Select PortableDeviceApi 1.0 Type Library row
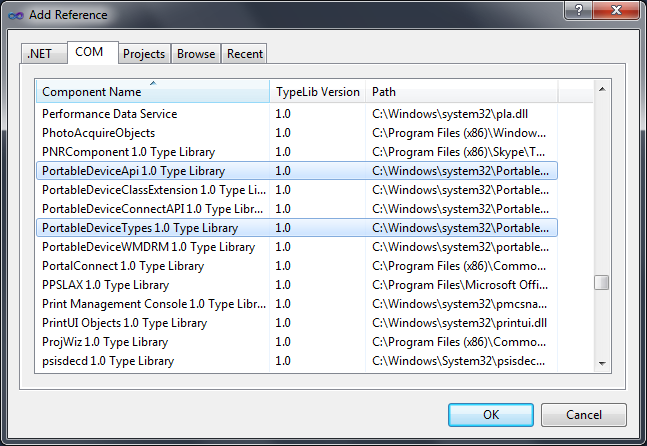 pyautogui.click(x=150, y=171)
